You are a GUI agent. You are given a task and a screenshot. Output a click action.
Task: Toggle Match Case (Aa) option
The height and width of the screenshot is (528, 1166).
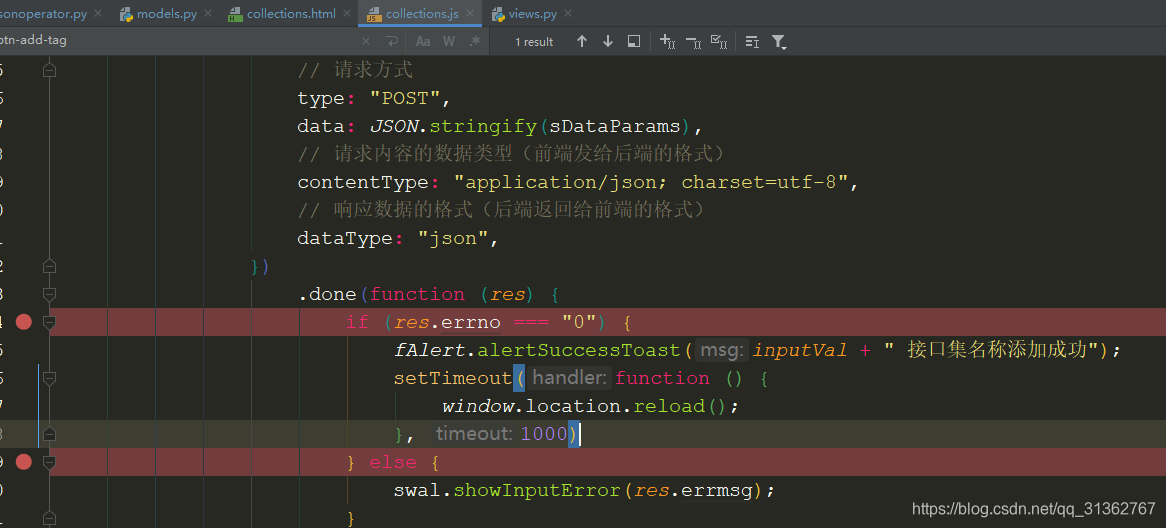[x=423, y=41]
